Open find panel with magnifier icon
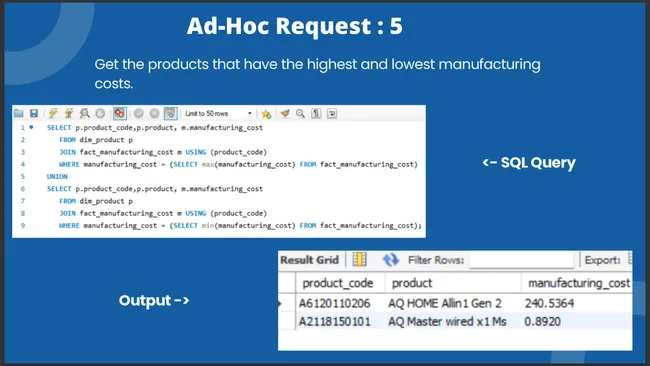Viewport: 650px width, 366px height. pos(301,113)
